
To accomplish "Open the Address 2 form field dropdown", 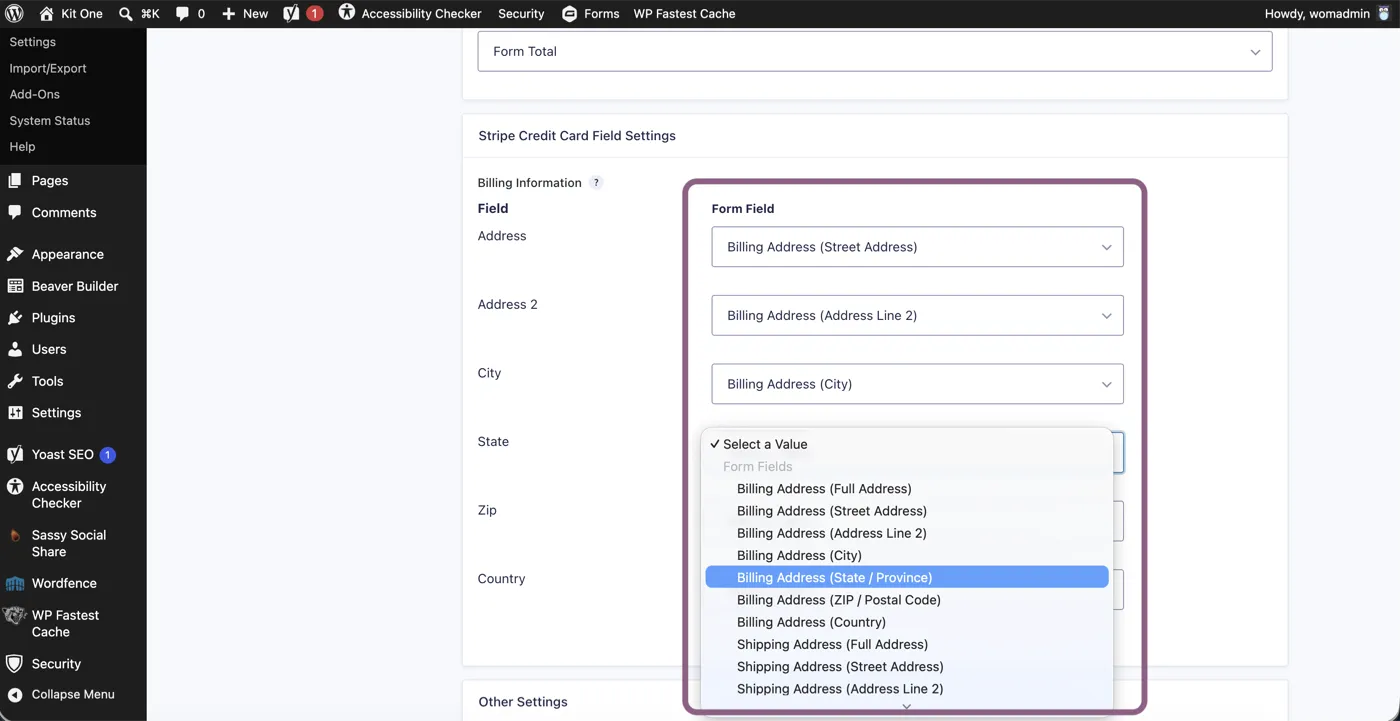I will click(917, 315).
